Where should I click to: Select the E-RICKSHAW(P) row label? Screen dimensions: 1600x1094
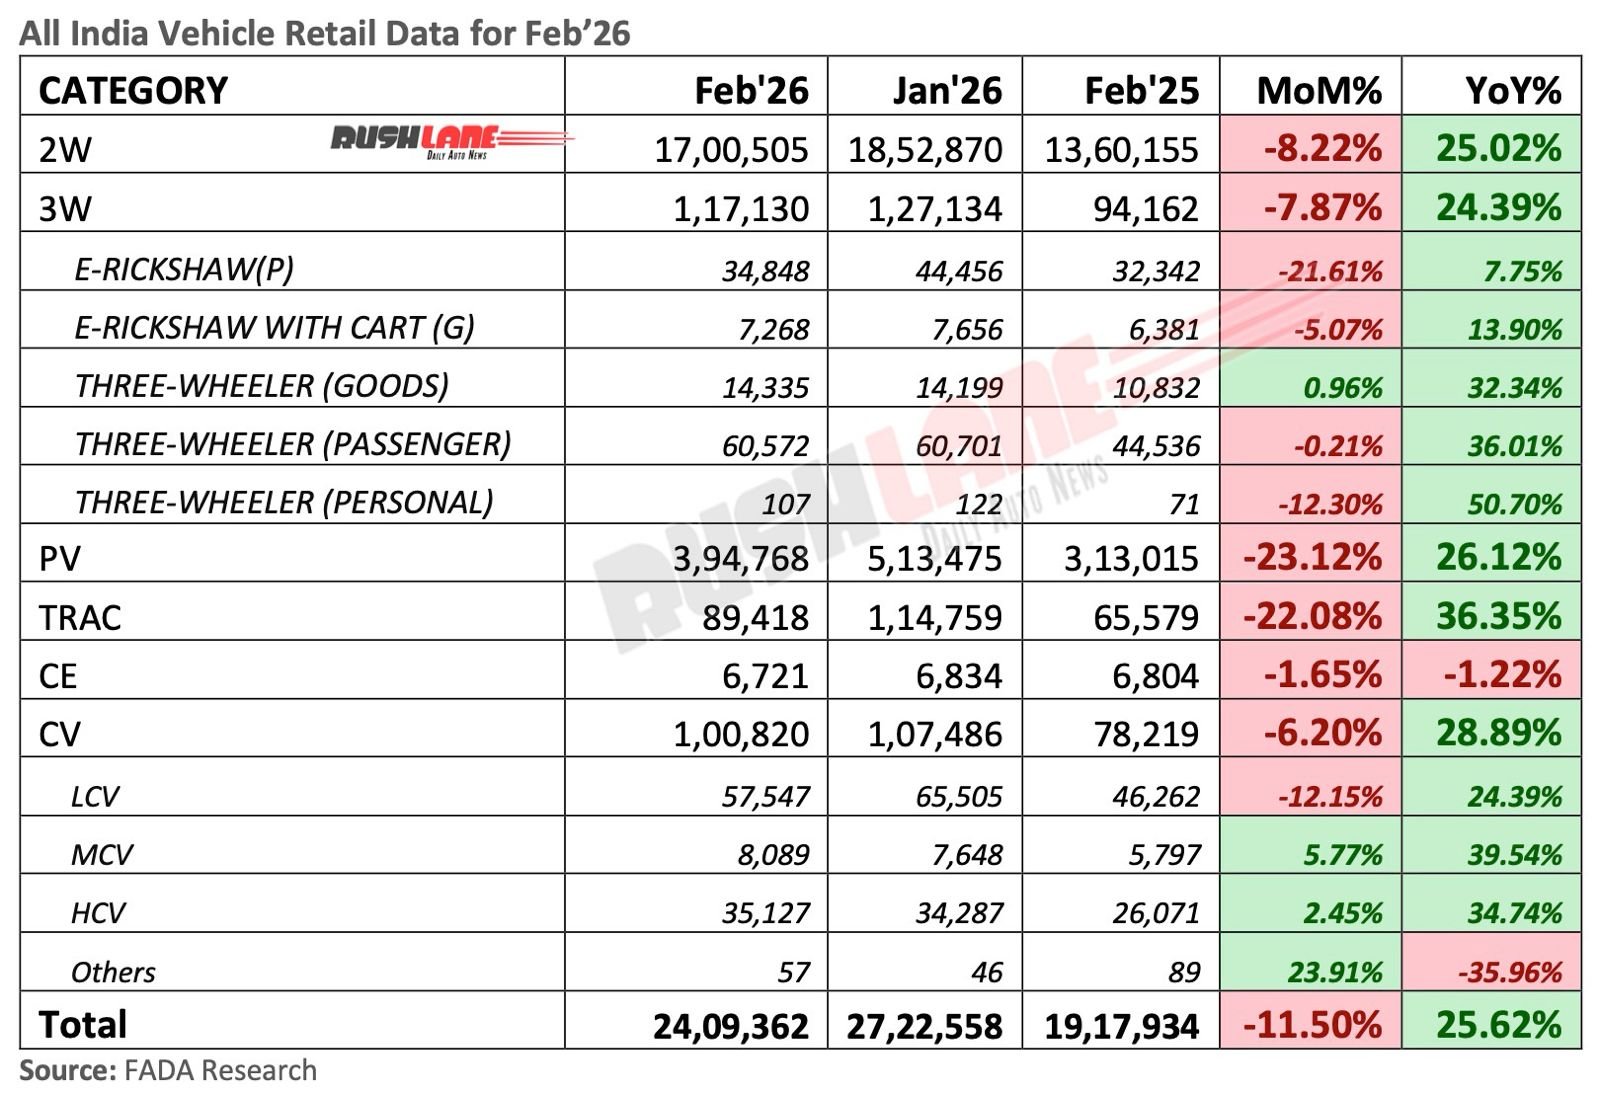[173, 268]
